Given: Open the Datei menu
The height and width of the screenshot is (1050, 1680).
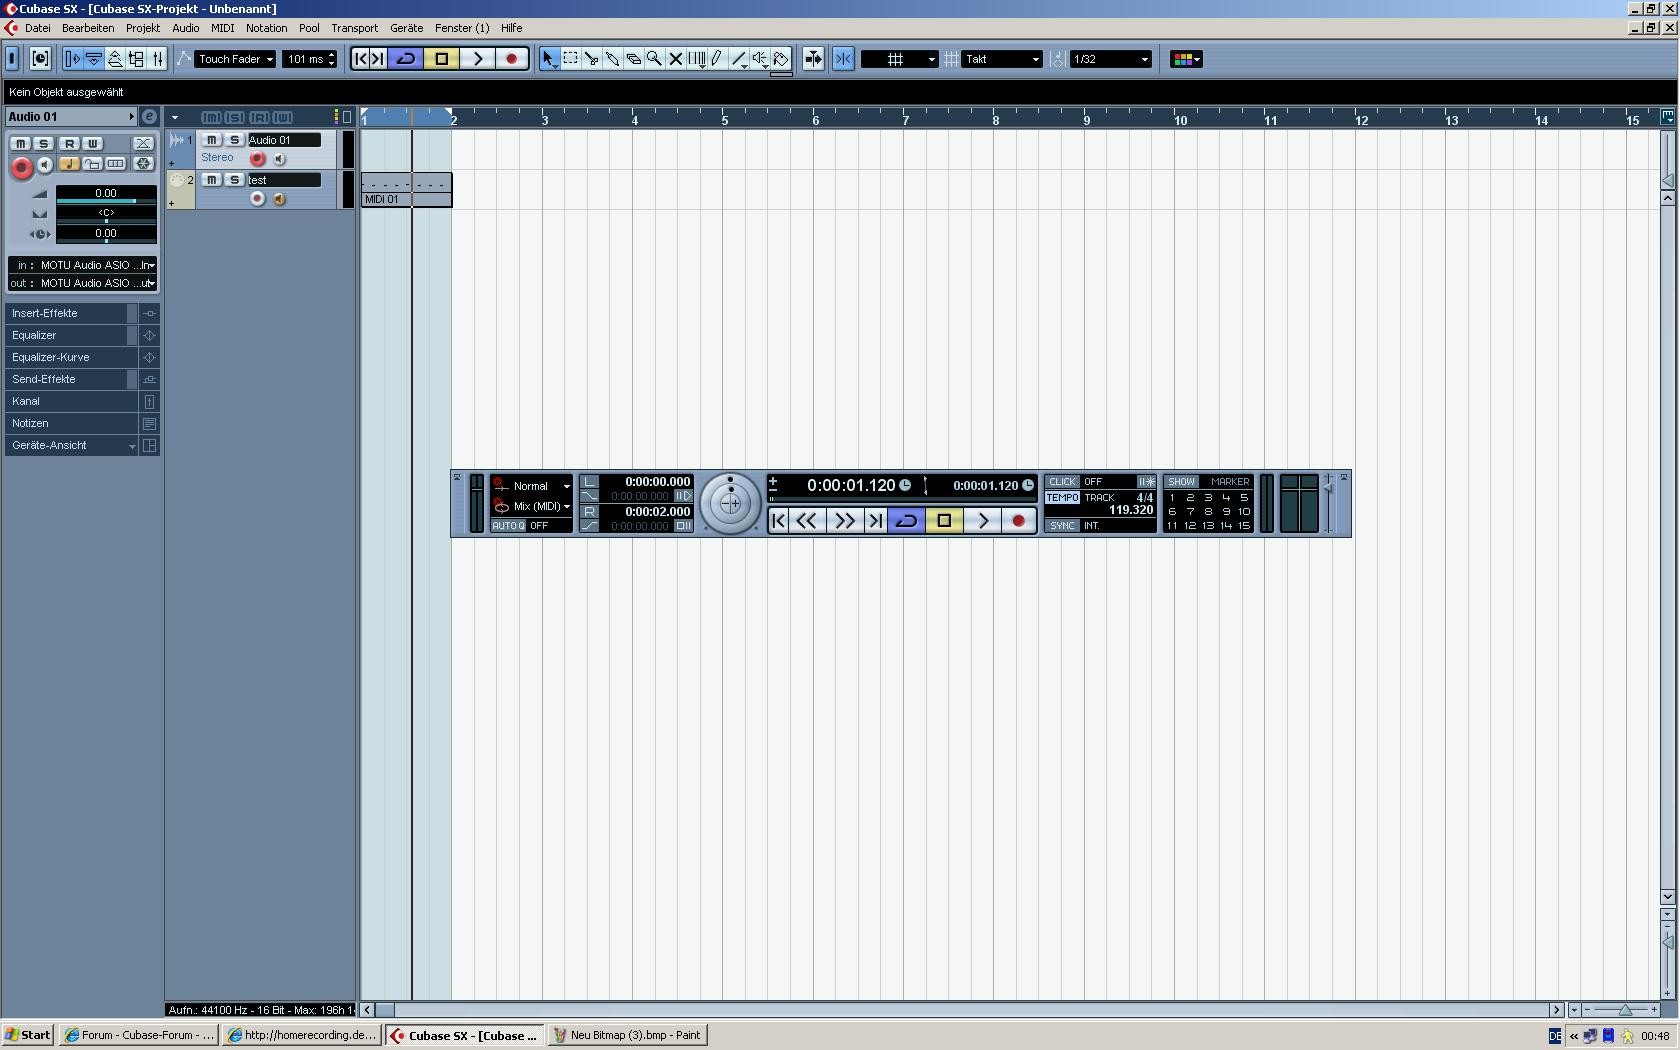Looking at the screenshot, I should (37, 28).
